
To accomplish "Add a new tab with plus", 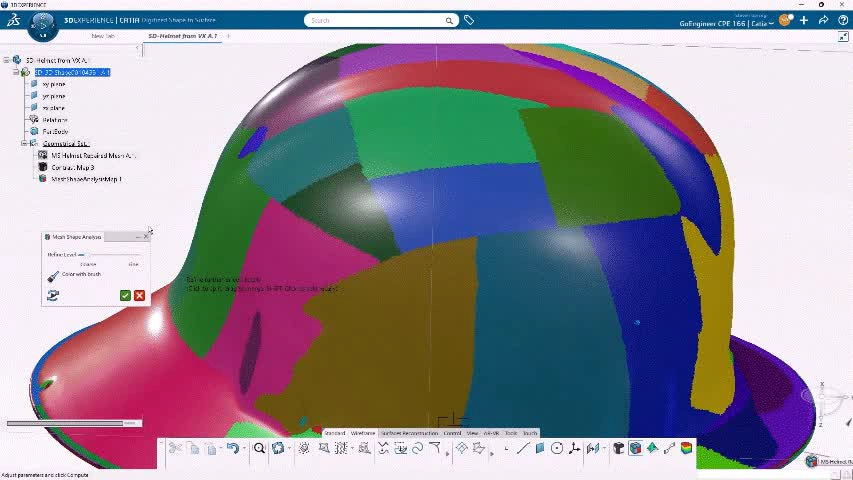I will click(x=228, y=36).
